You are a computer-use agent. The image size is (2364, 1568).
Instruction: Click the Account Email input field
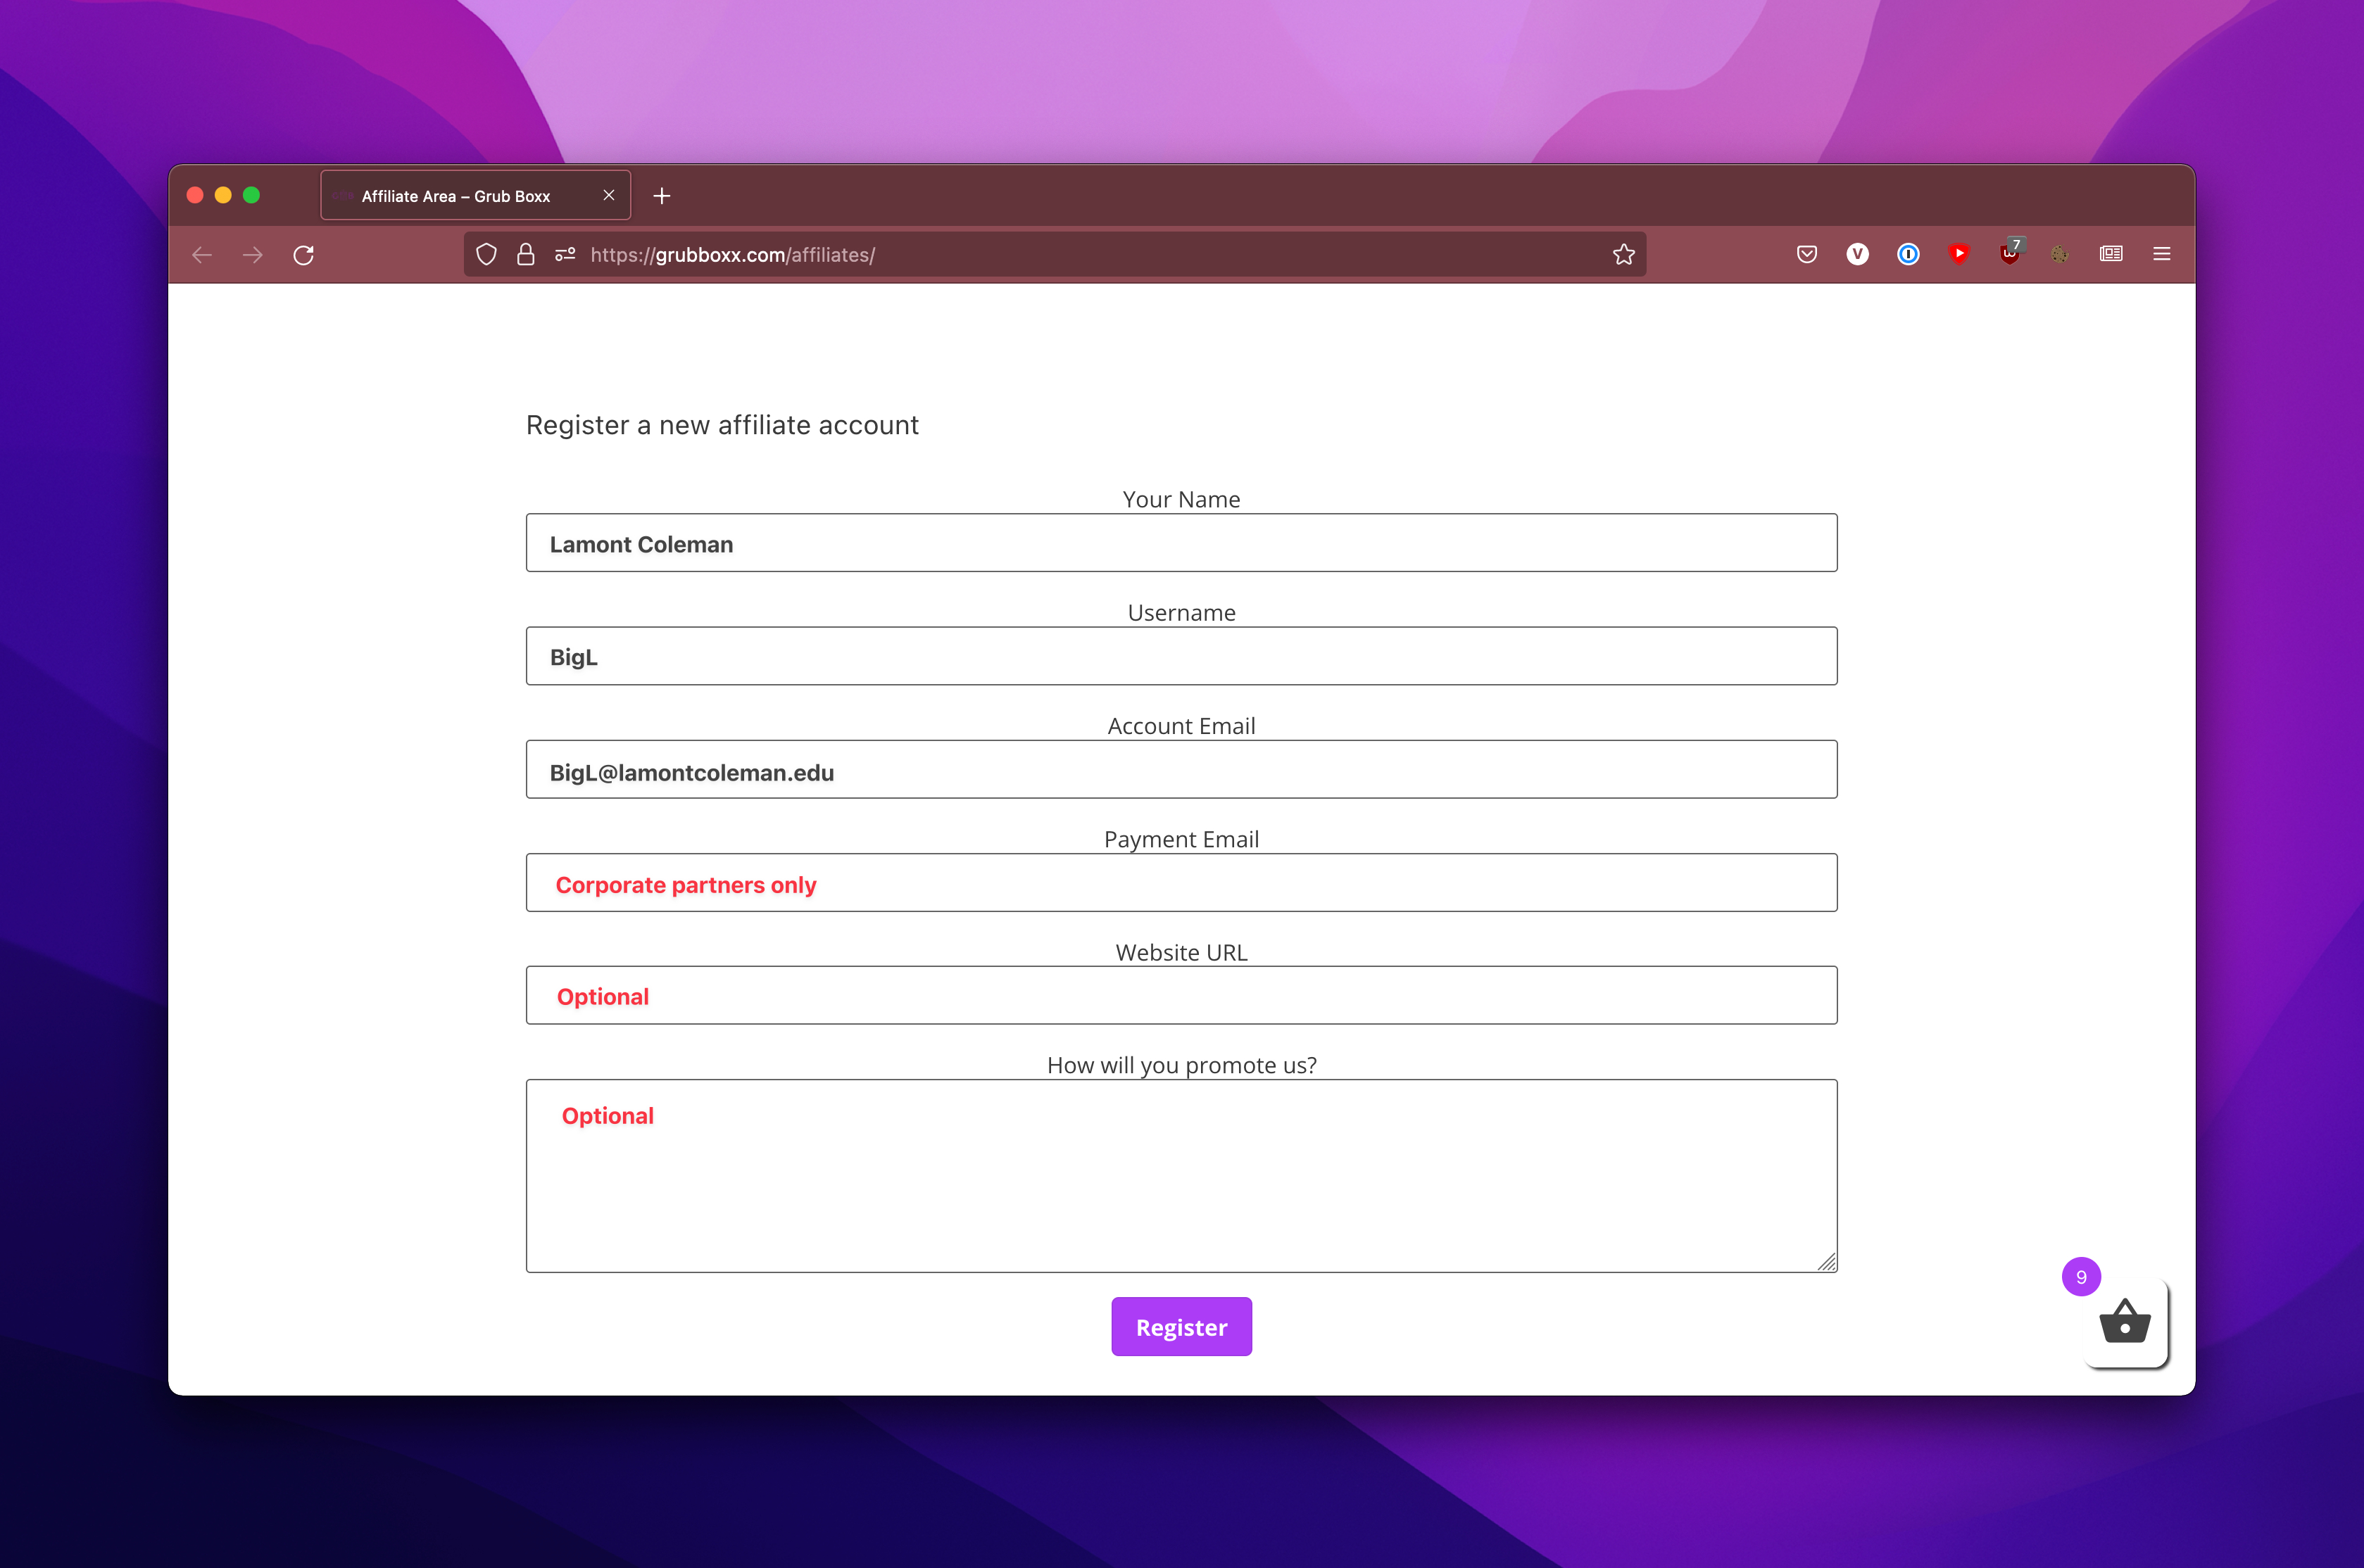(1182, 769)
